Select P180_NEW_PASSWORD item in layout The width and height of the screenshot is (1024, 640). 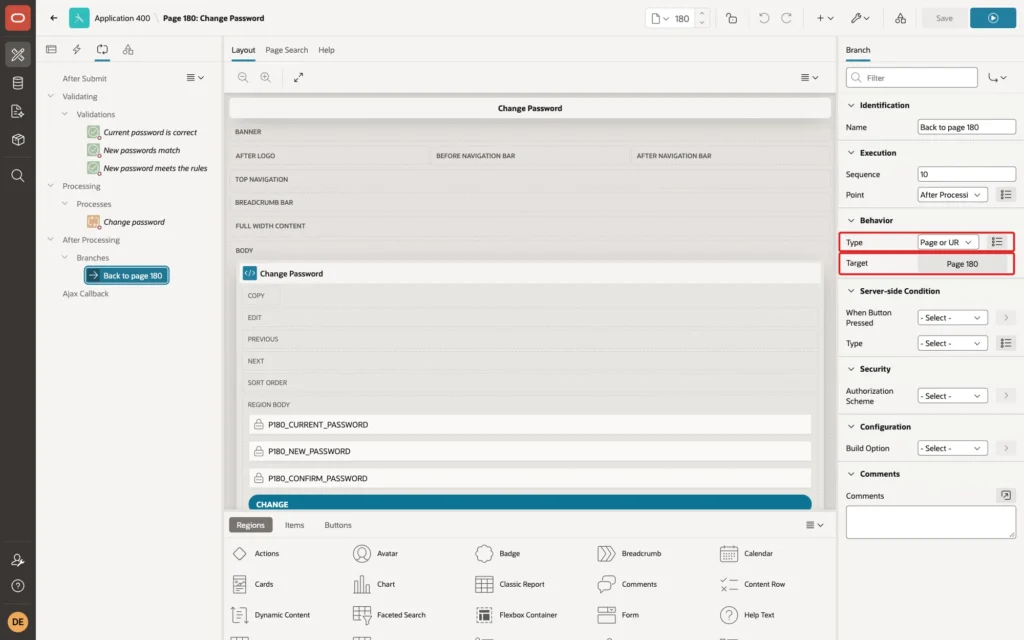530,451
